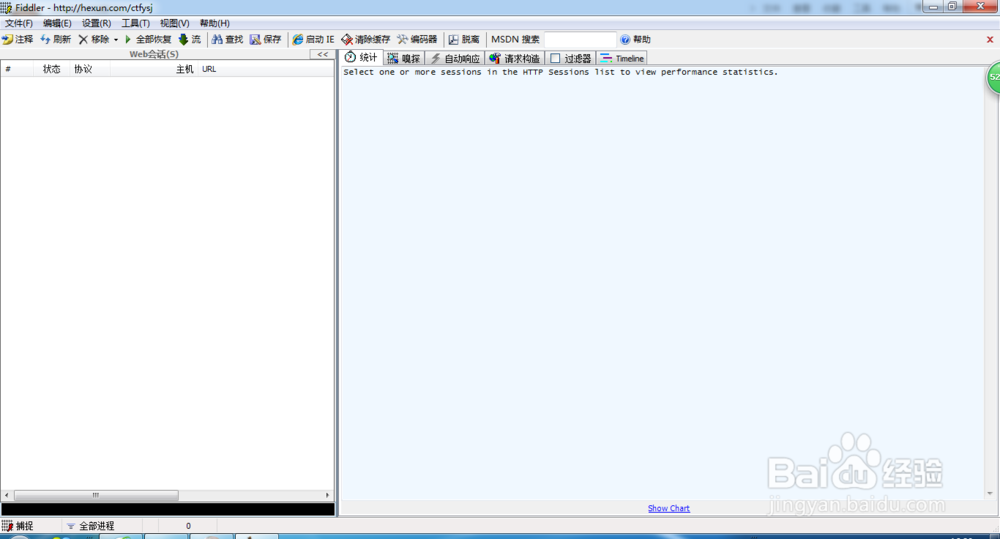Viewport: 1000px width, 539px height.
Task: Click into the MSDN 搜索 input field
Action: pyautogui.click(x=580, y=40)
